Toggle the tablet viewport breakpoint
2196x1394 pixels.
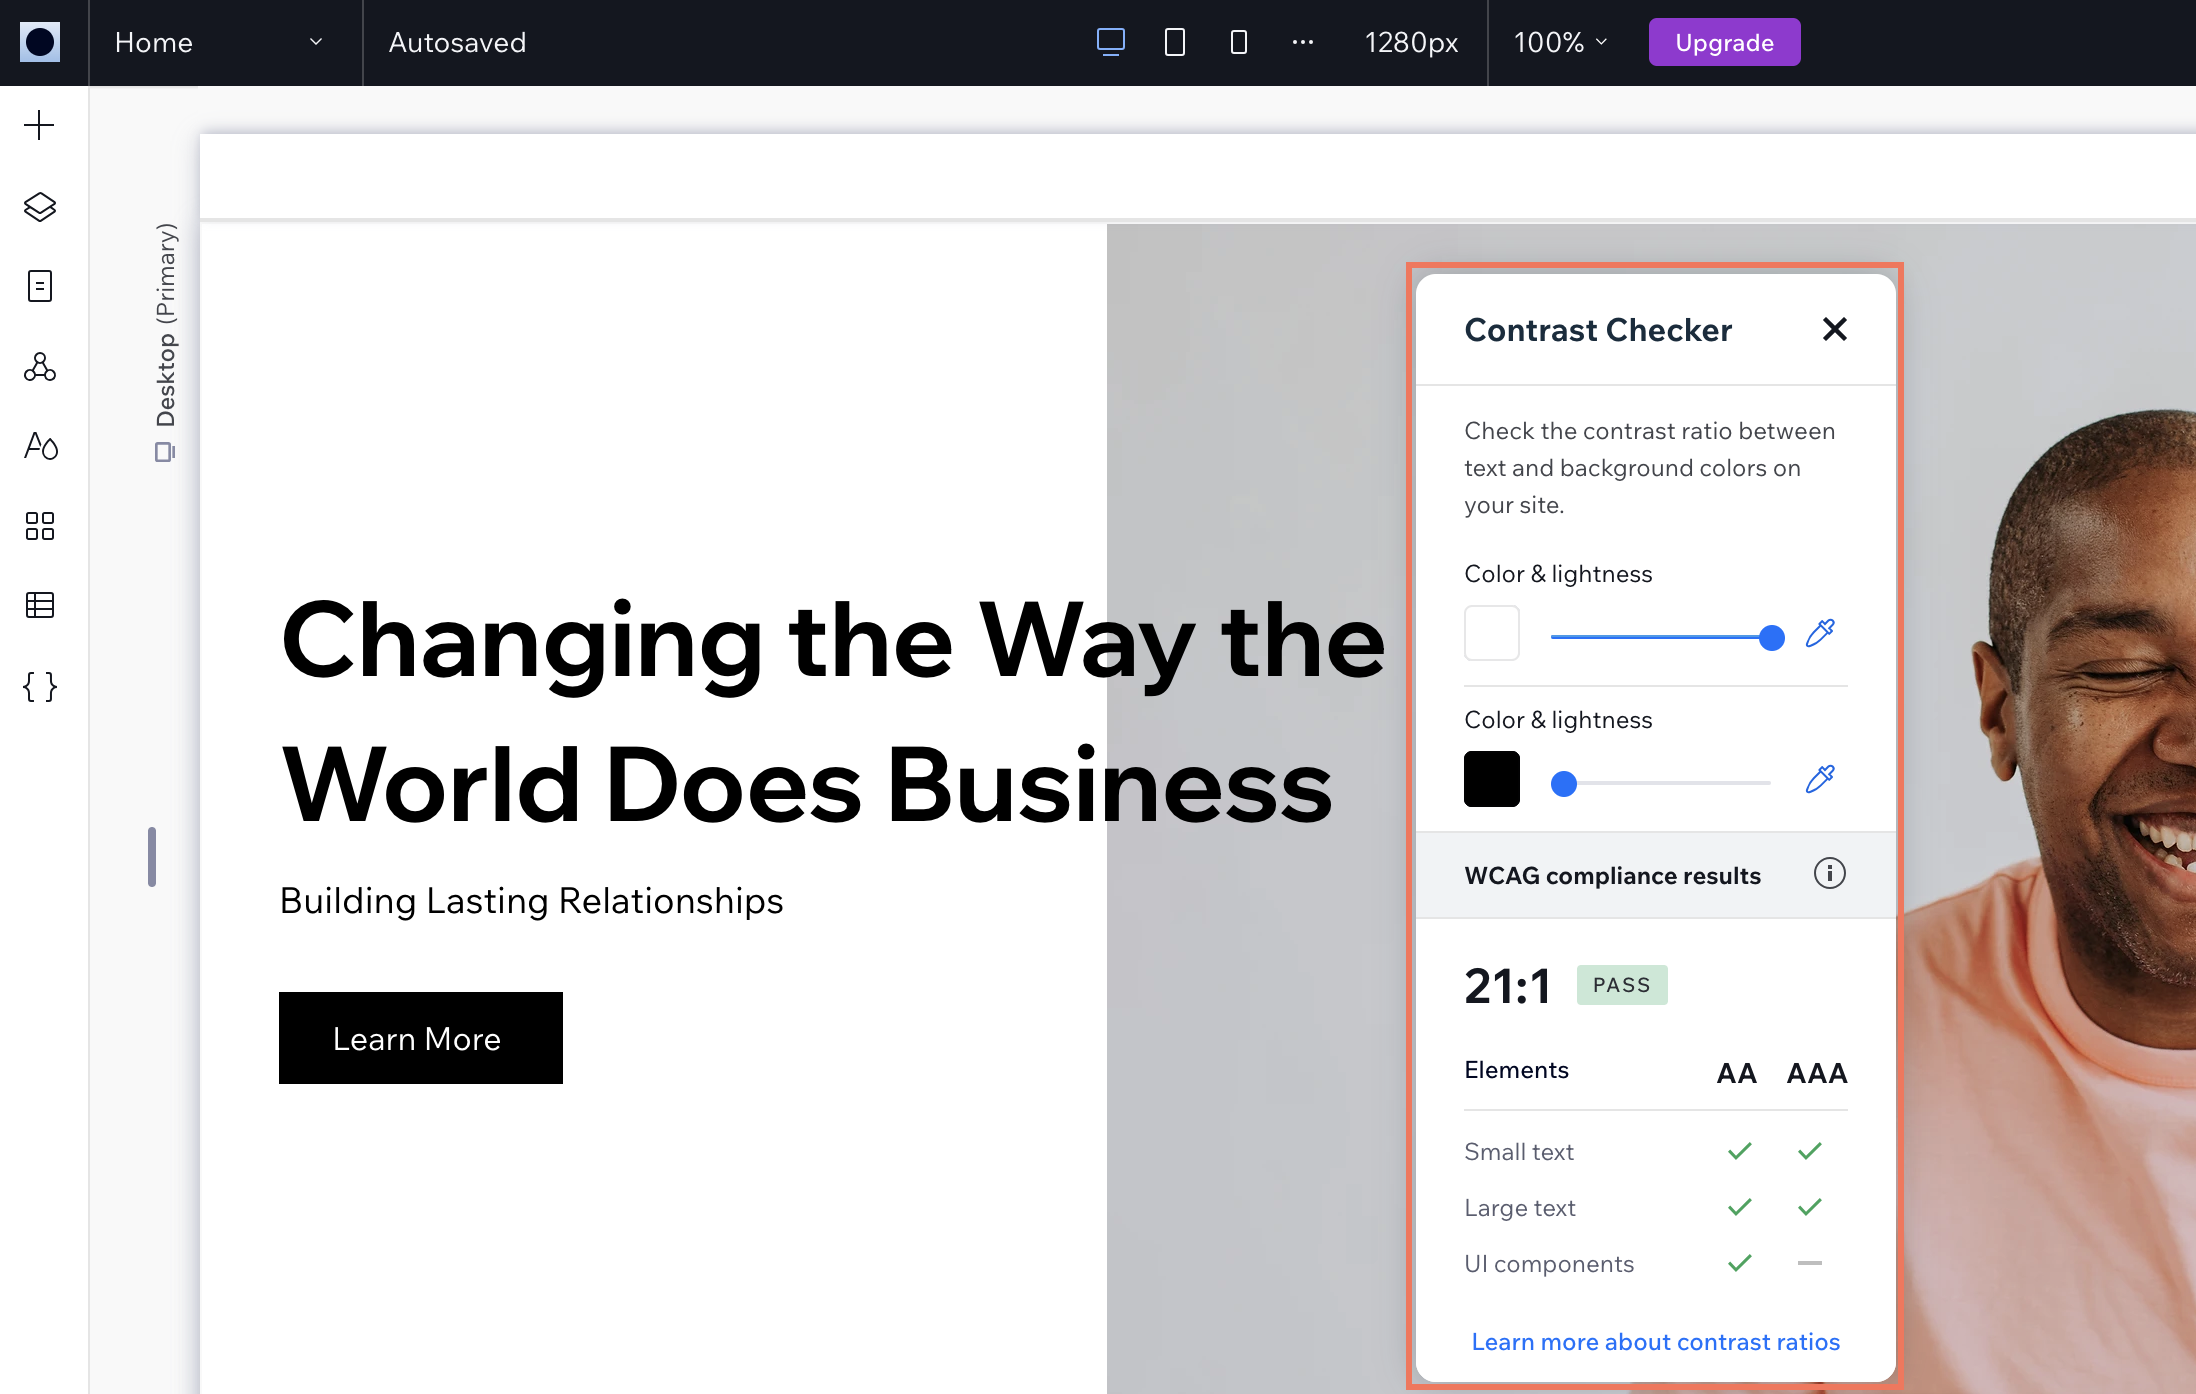1175,40
